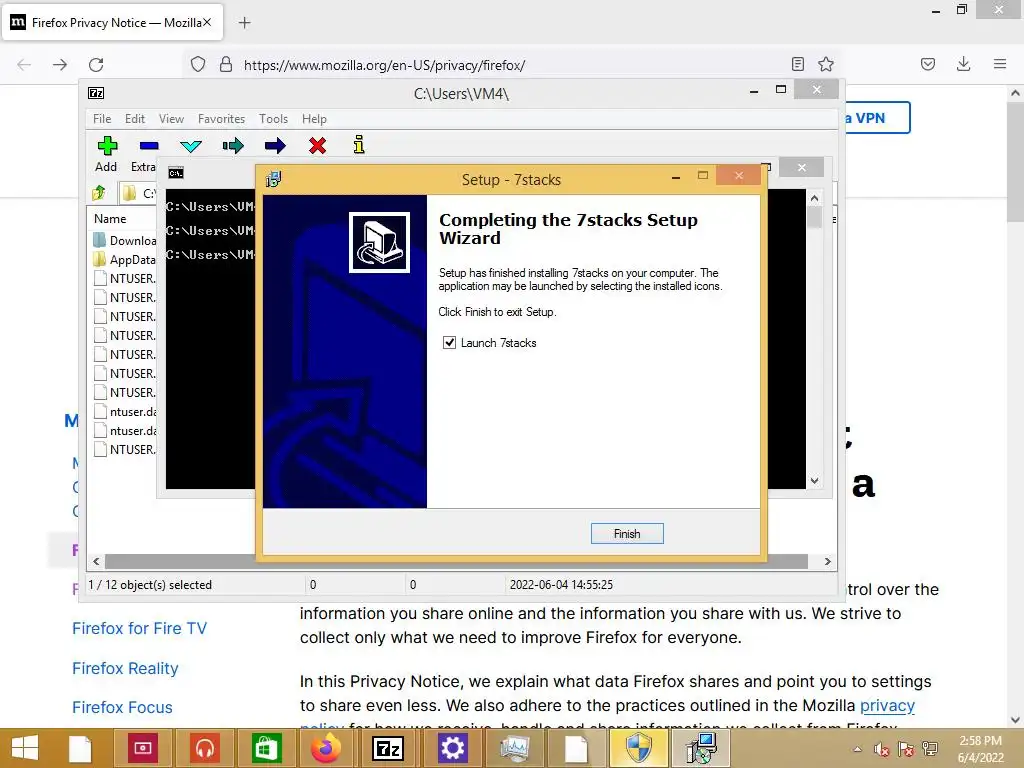Click the Windows Store taskbar icon
Viewport: 1024px width, 768px height.
click(264, 748)
